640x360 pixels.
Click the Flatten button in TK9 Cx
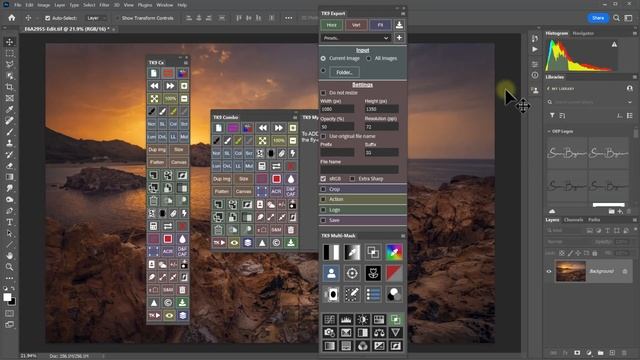(x=157, y=162)
